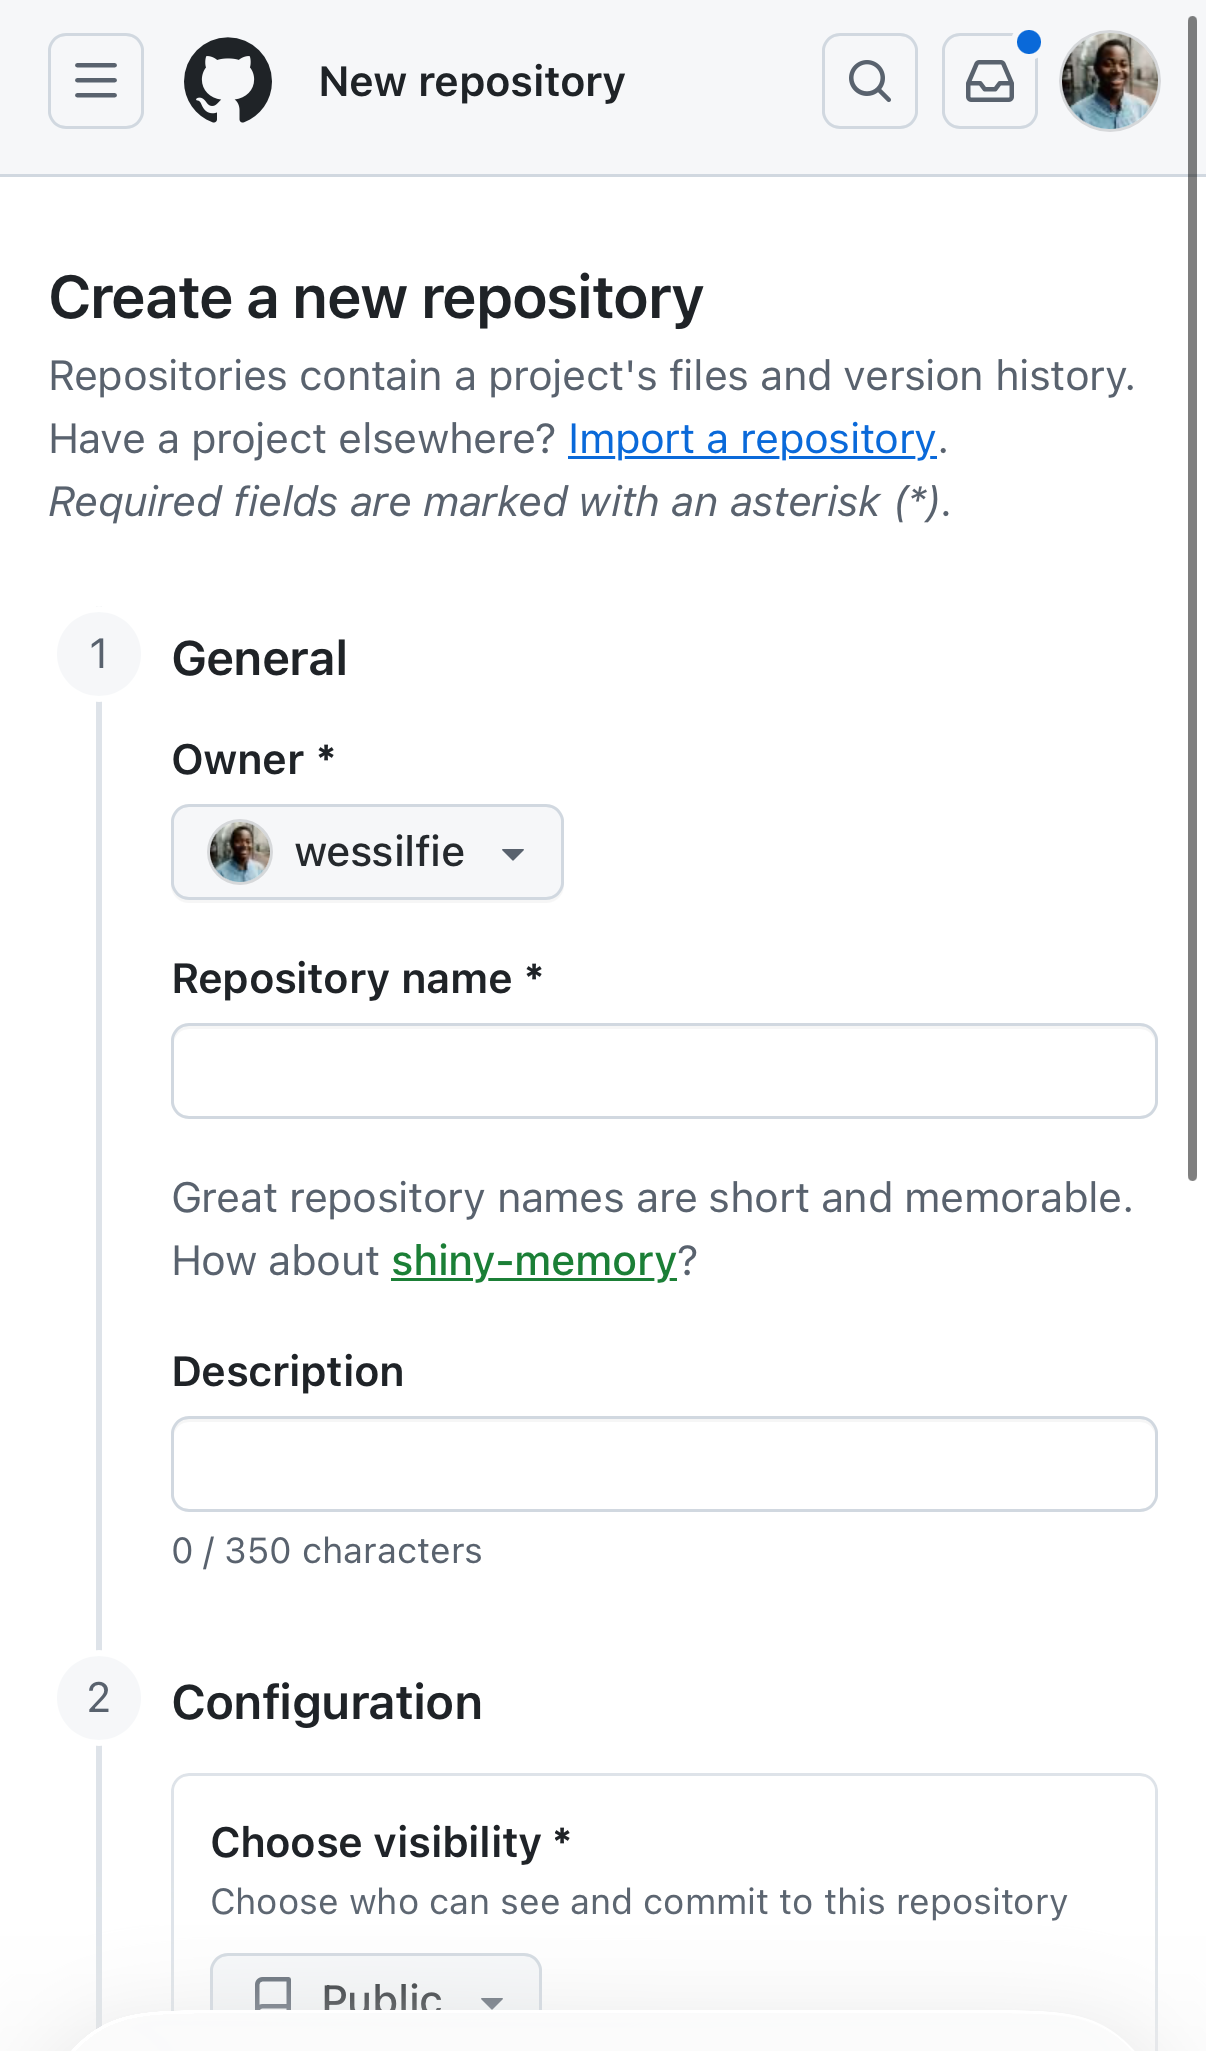Click the Configuration section heading
The height and width of the screenshot is (2051, 1206).
tap(327, 1703)
